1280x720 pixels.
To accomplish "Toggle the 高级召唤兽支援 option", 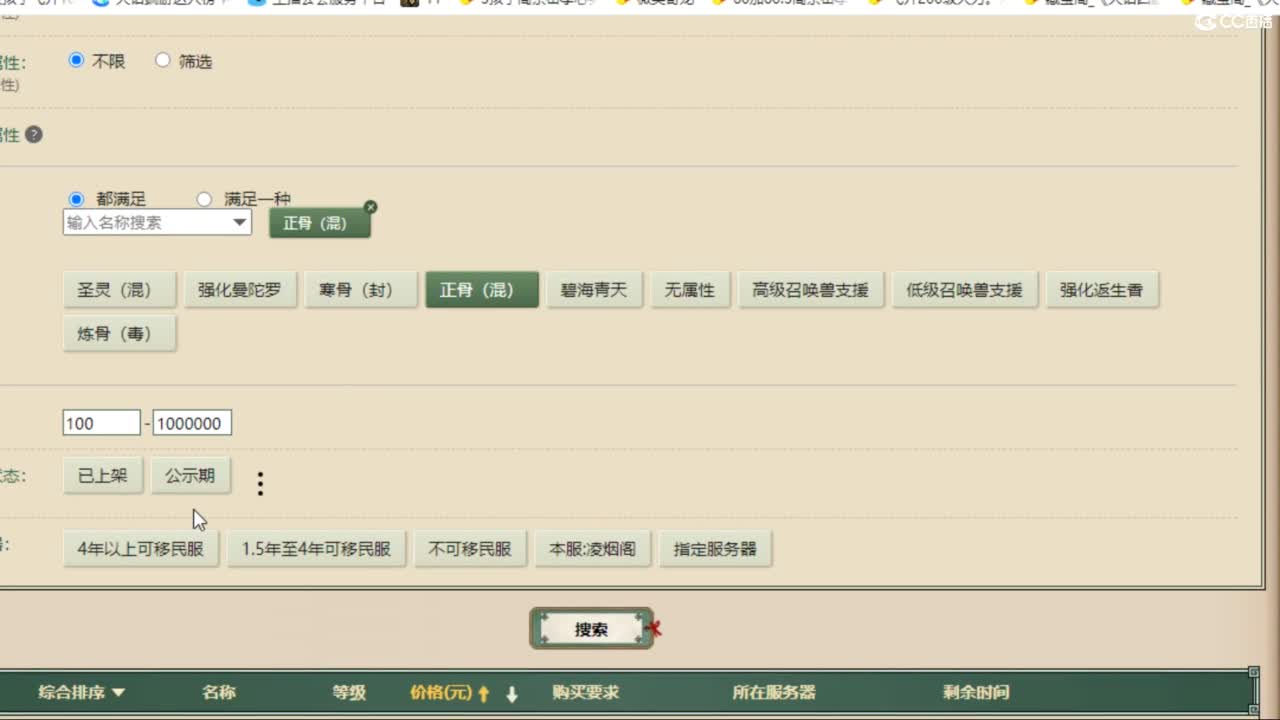I will click(811, 290).
